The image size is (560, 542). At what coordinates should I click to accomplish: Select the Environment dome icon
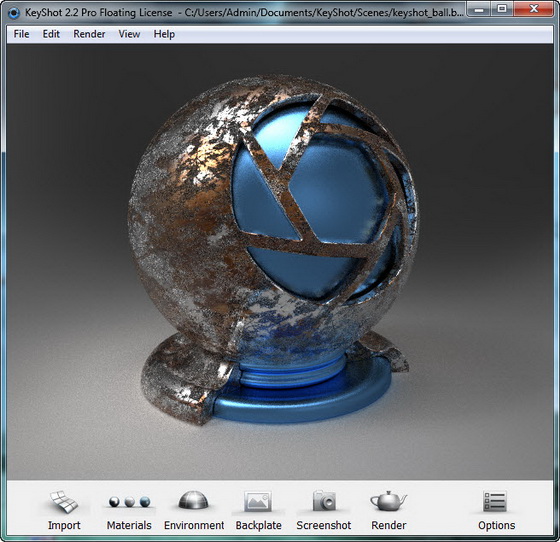pyautogui.click(x=193, y=500)
